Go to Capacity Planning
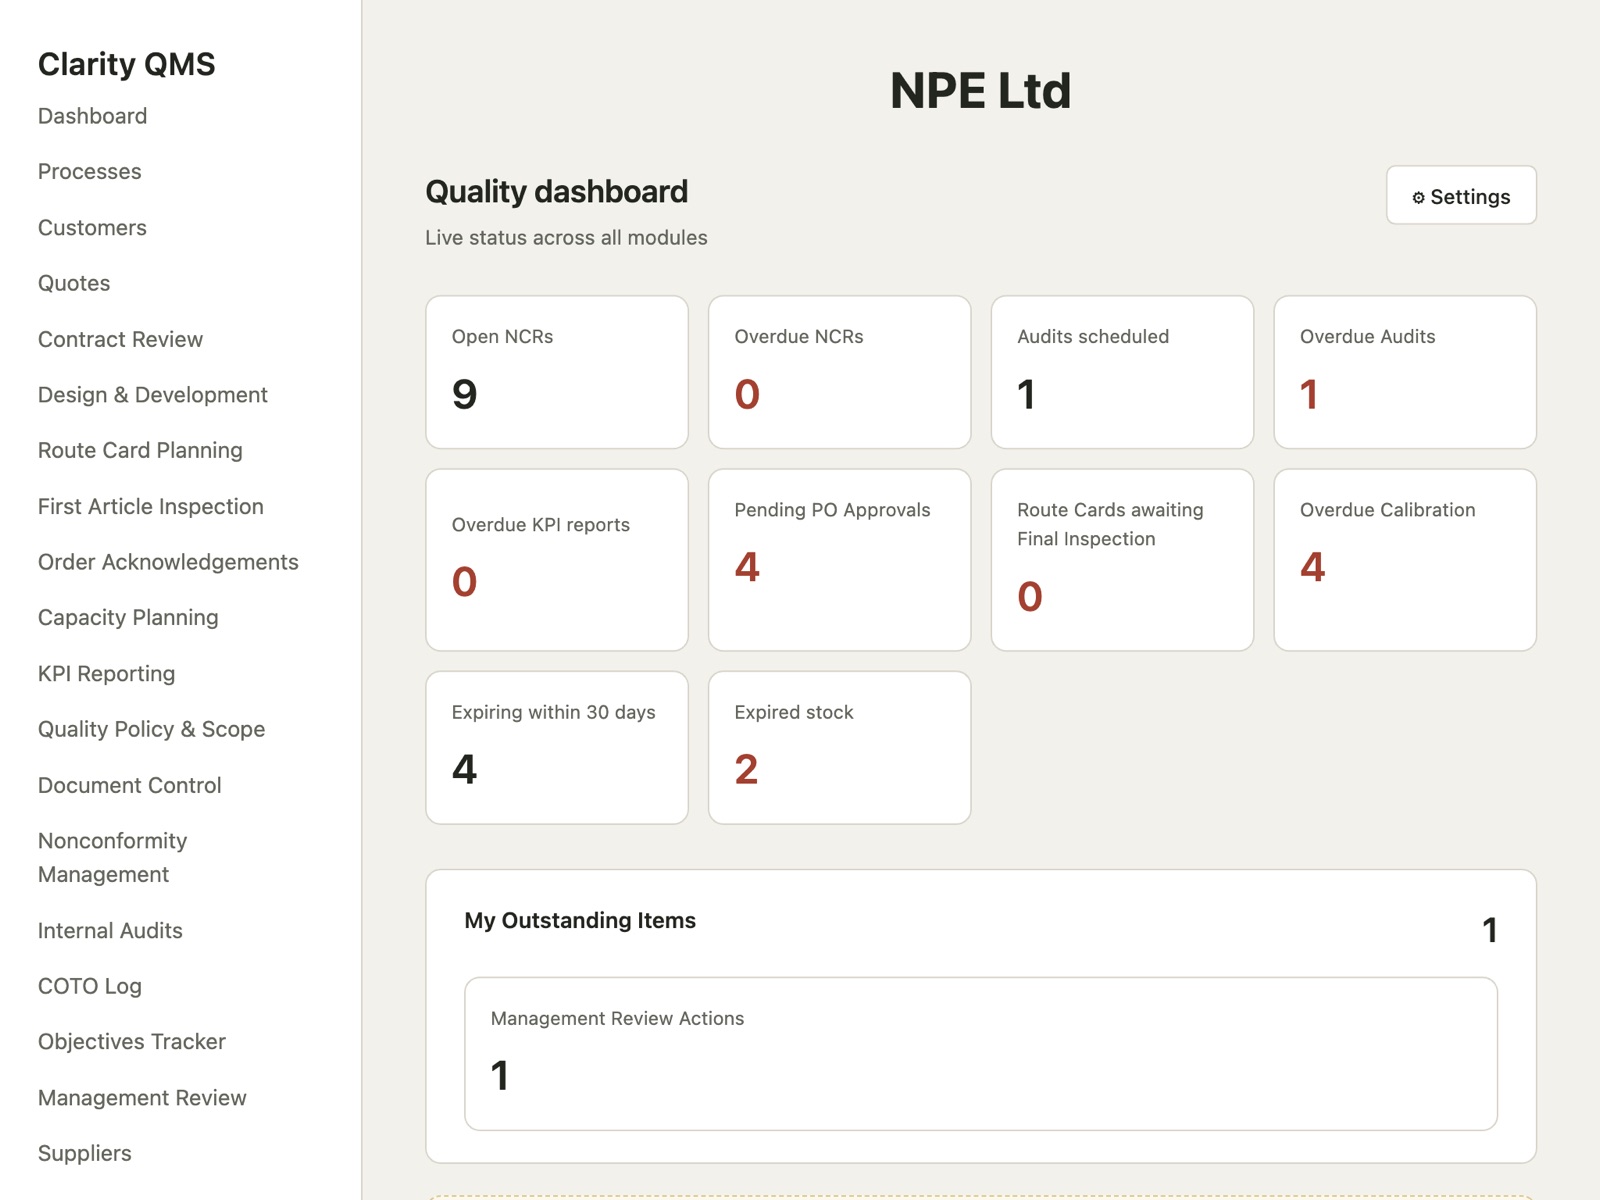This screenshot has height=1200, width=1600. [x=128, y=618]
